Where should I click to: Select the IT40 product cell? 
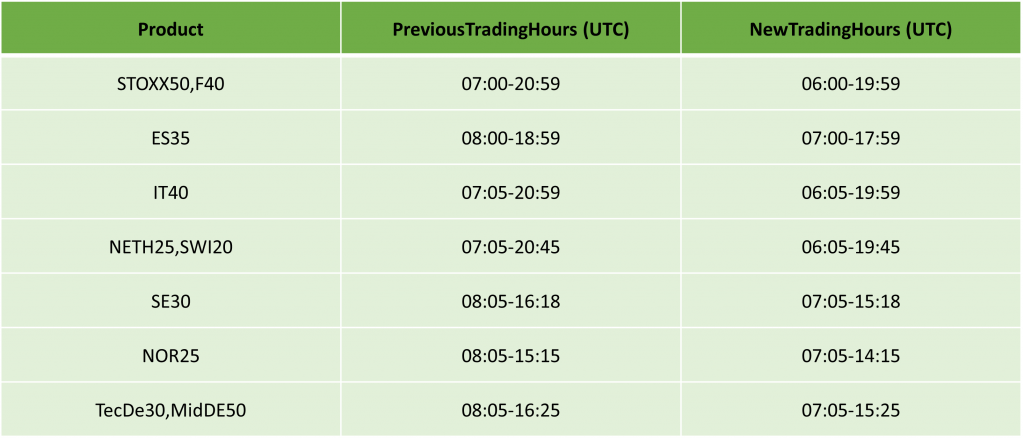[x=170, y=193]
